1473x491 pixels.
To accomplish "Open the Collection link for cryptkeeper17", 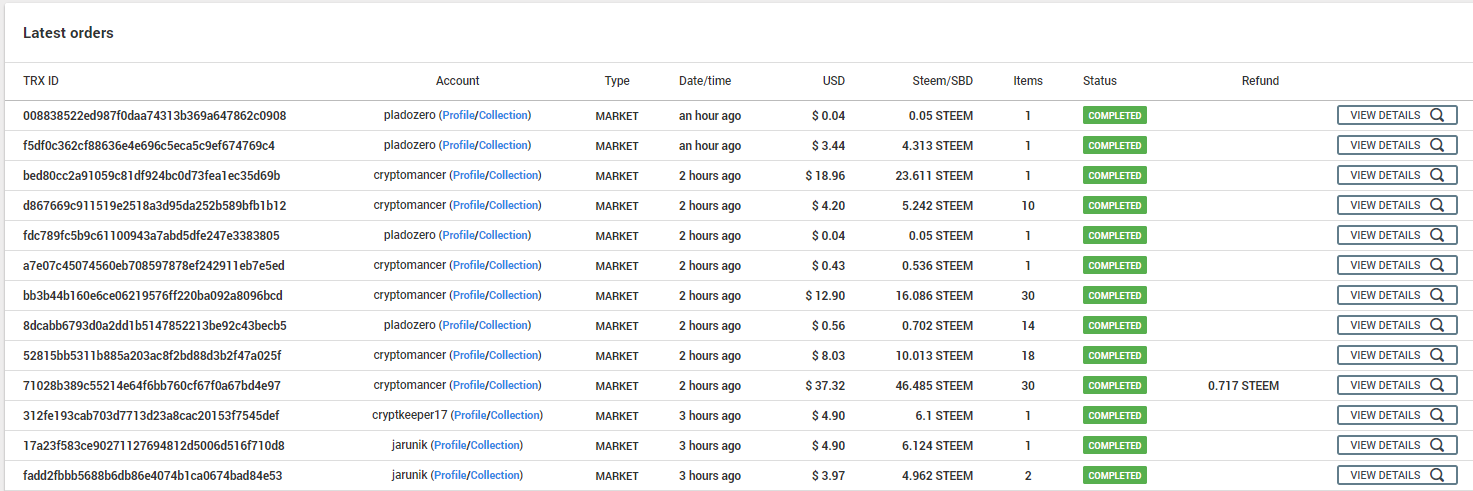I will (x=515, y=415).
